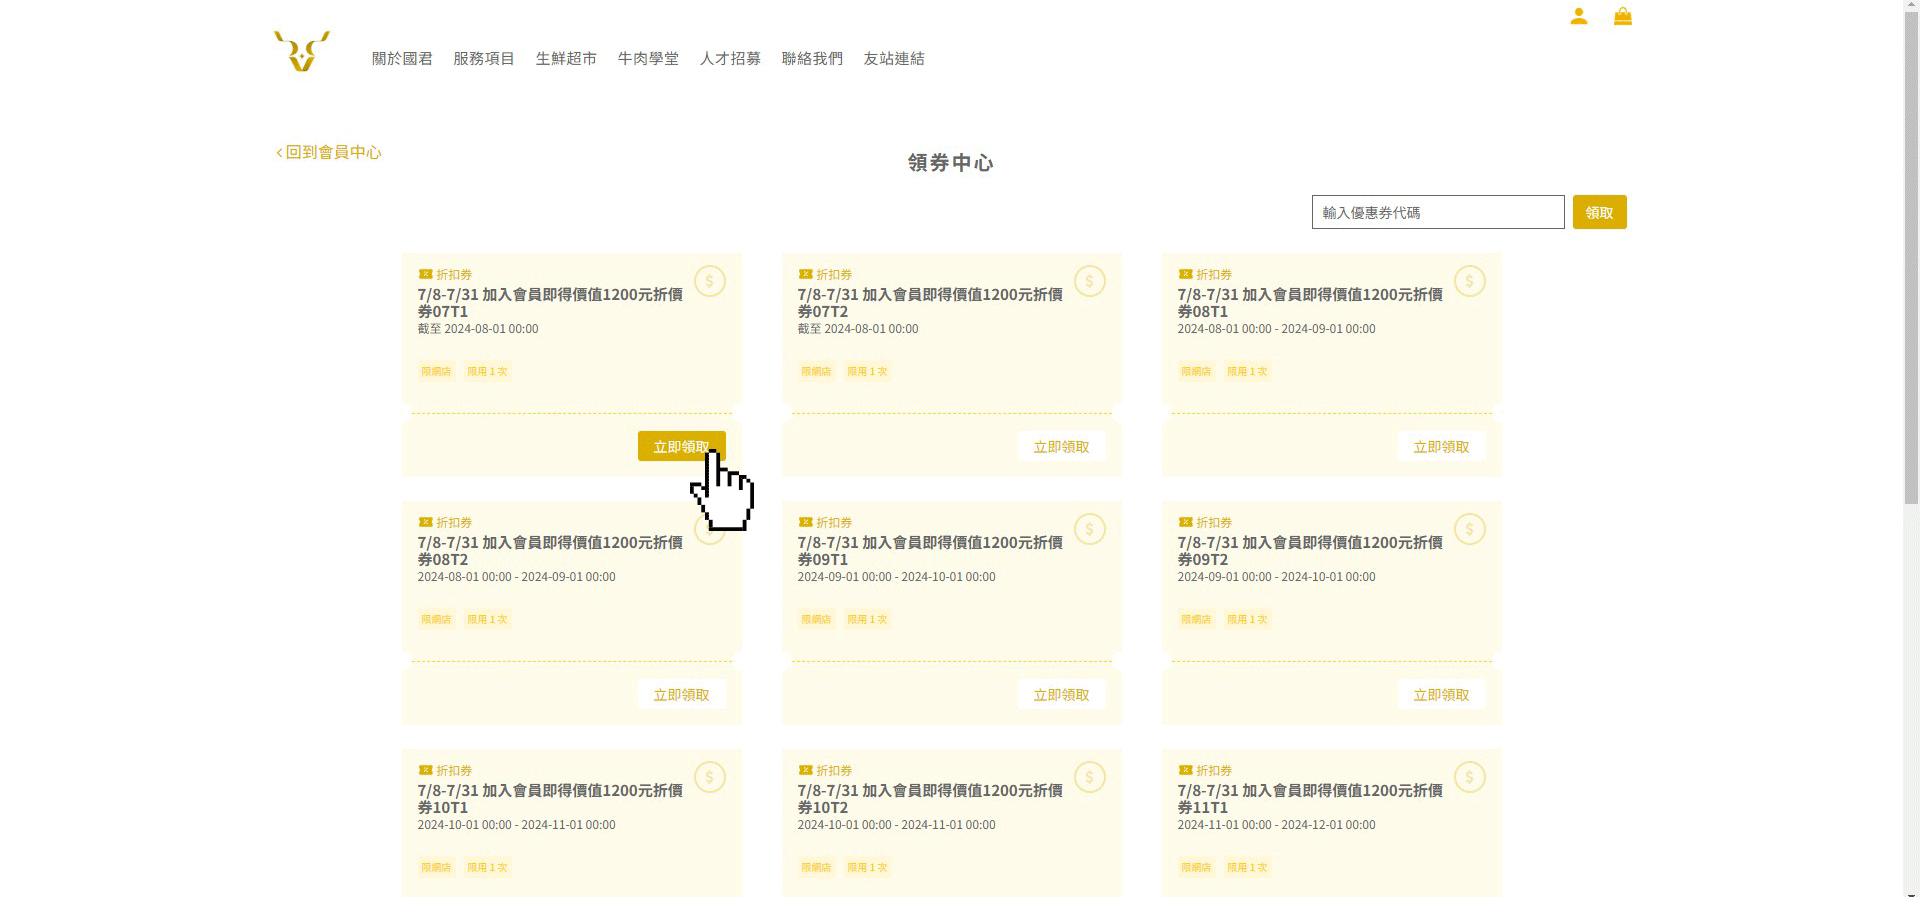Click dollar coin icon on coupon 11T1
Screen dimensions: 1920x897
pos(1470,777)
